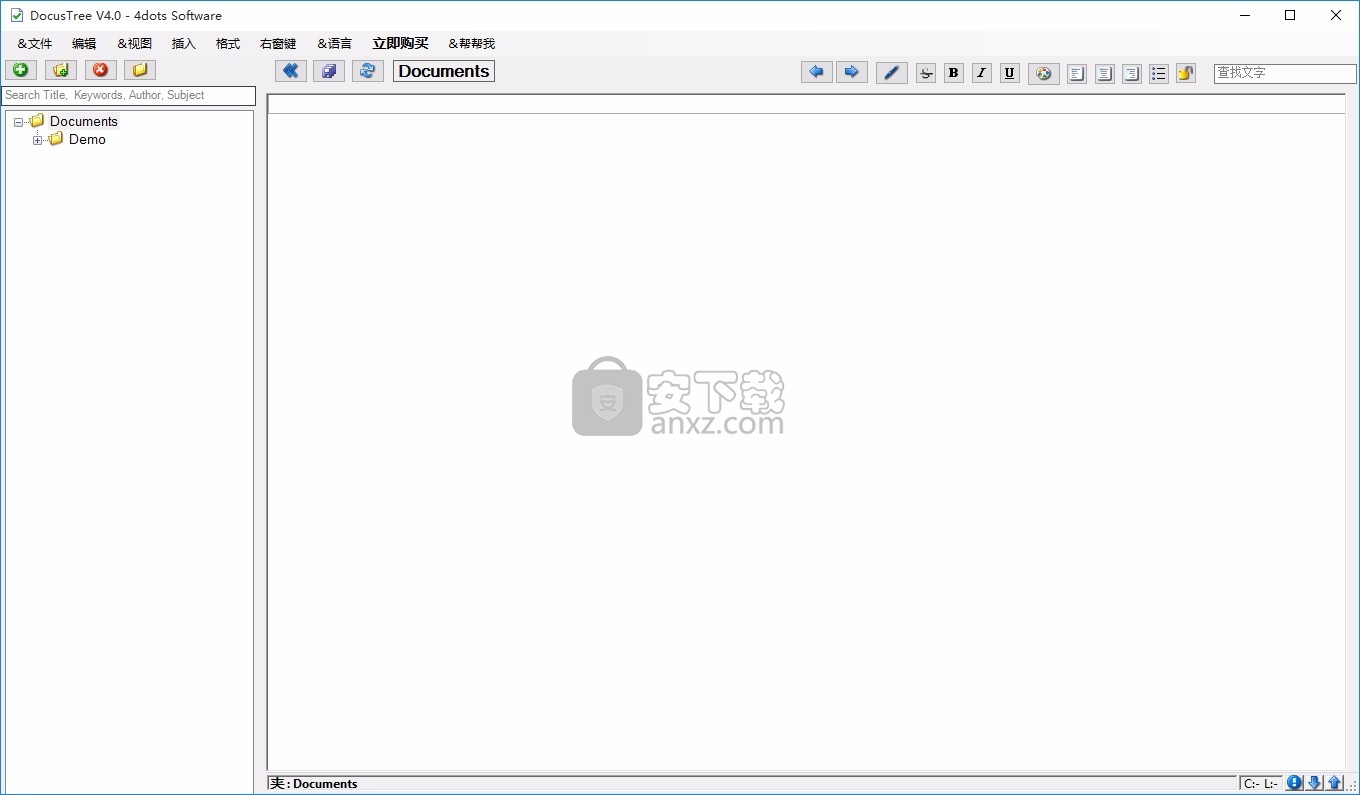Align text left
Screen dimensions: 1360x795
(1077, 73)
